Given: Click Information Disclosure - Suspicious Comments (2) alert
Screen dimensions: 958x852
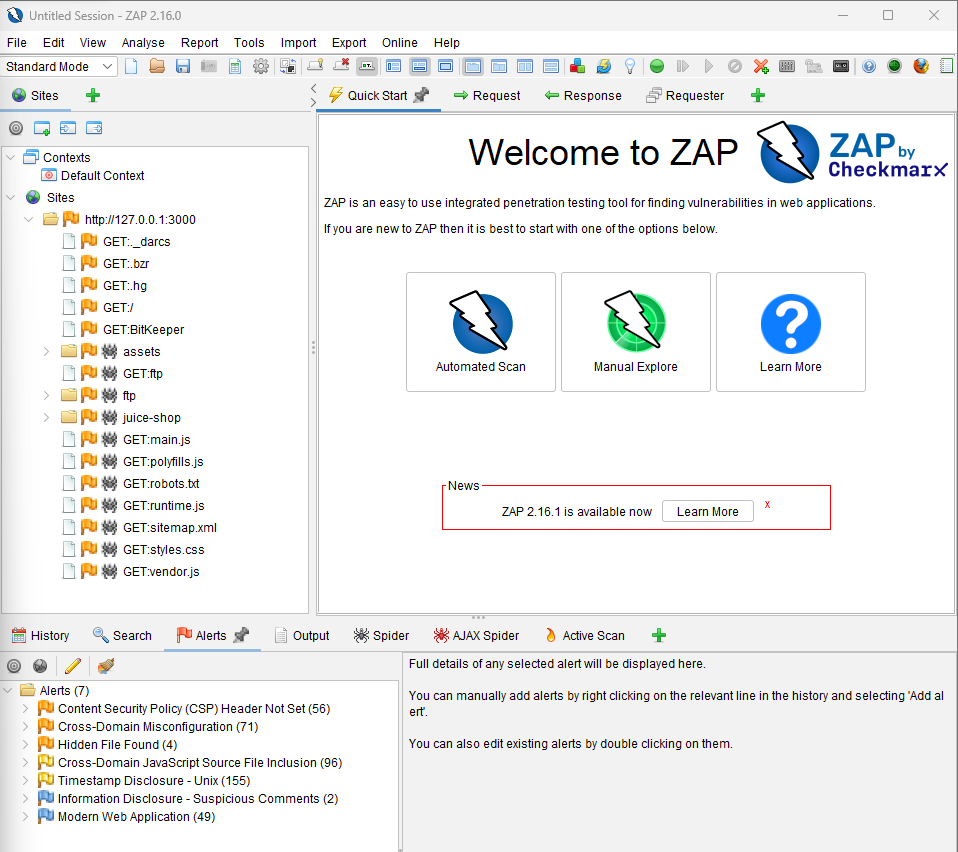Looking at the screenshot, I should tap(197, 798).
